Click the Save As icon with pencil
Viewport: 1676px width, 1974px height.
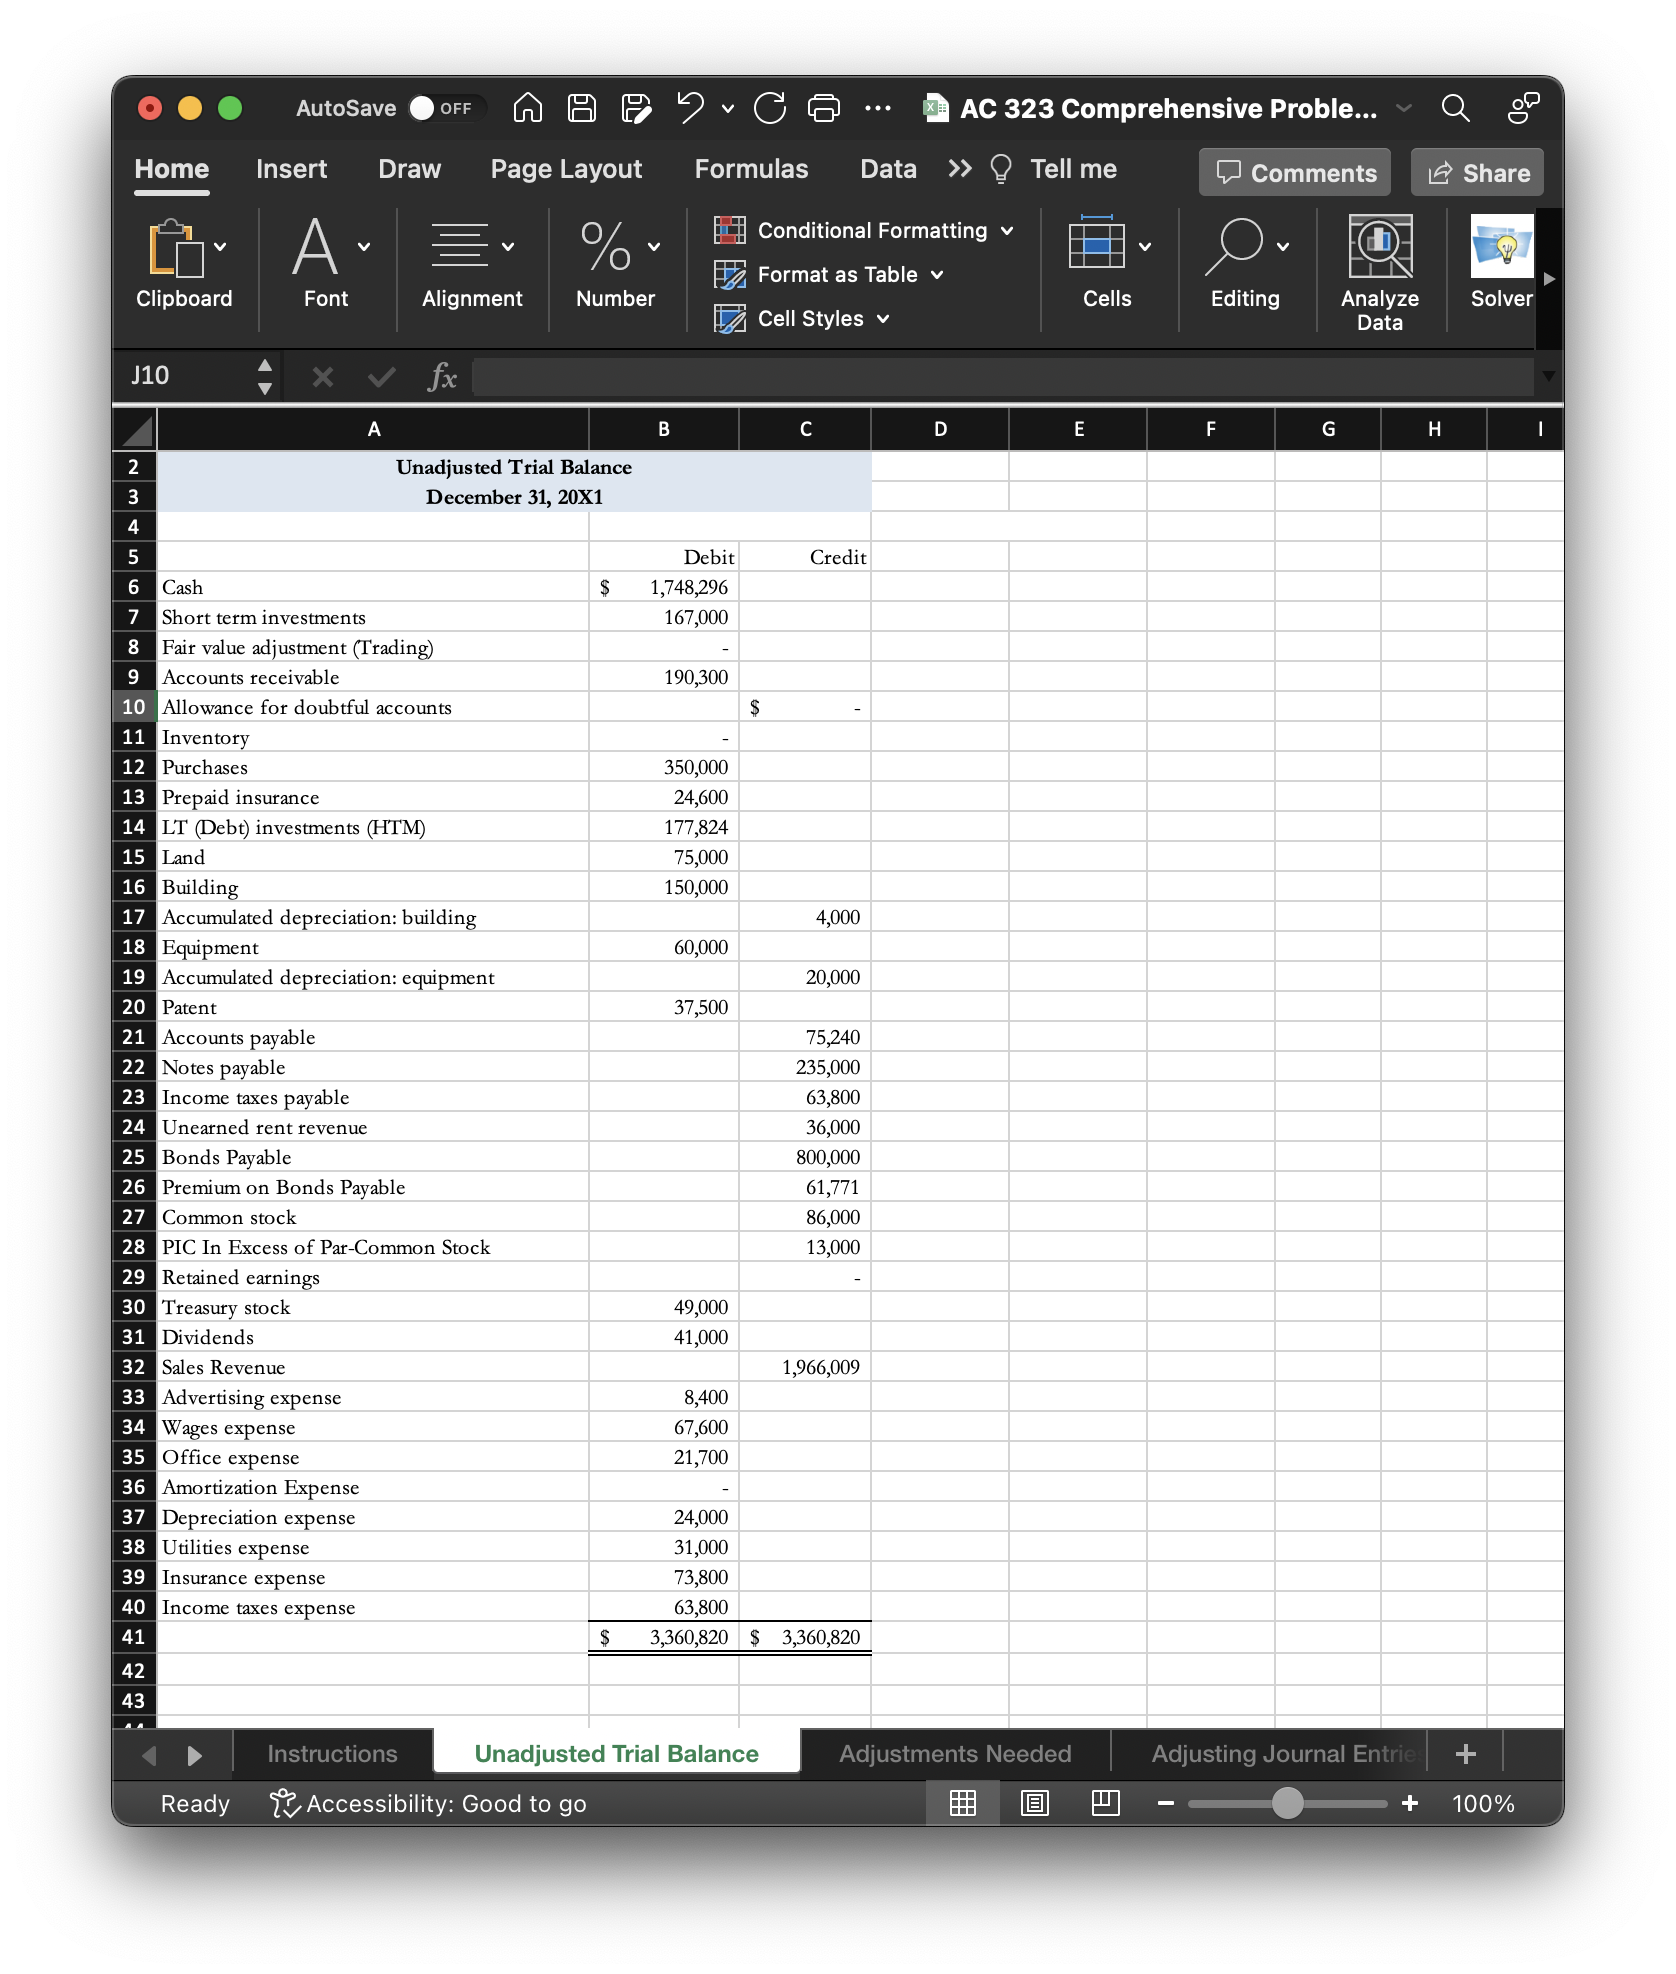(636, 108)
